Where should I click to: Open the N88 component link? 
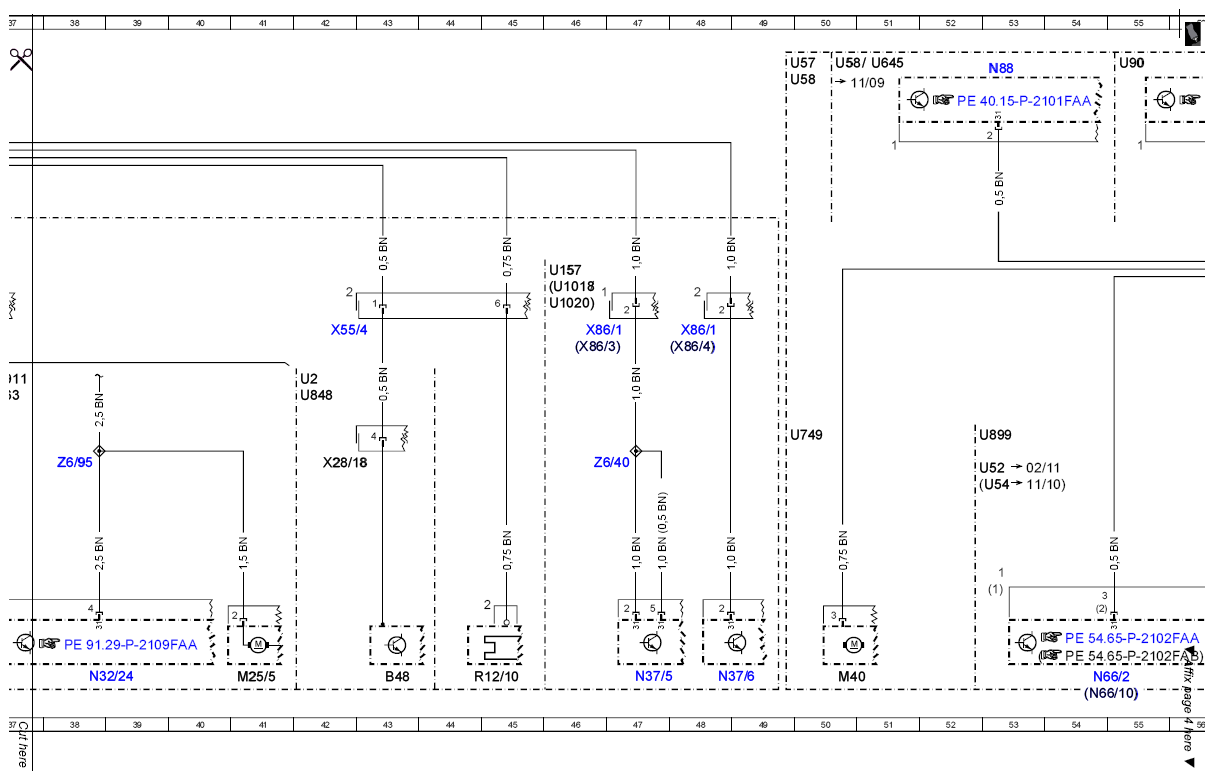click(1001, 68)
